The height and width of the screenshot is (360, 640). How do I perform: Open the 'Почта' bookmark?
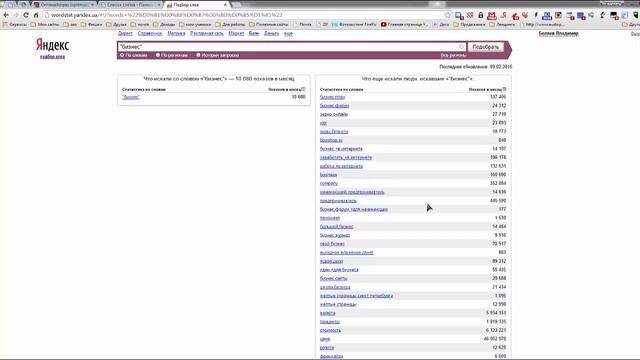coord(302,24)
